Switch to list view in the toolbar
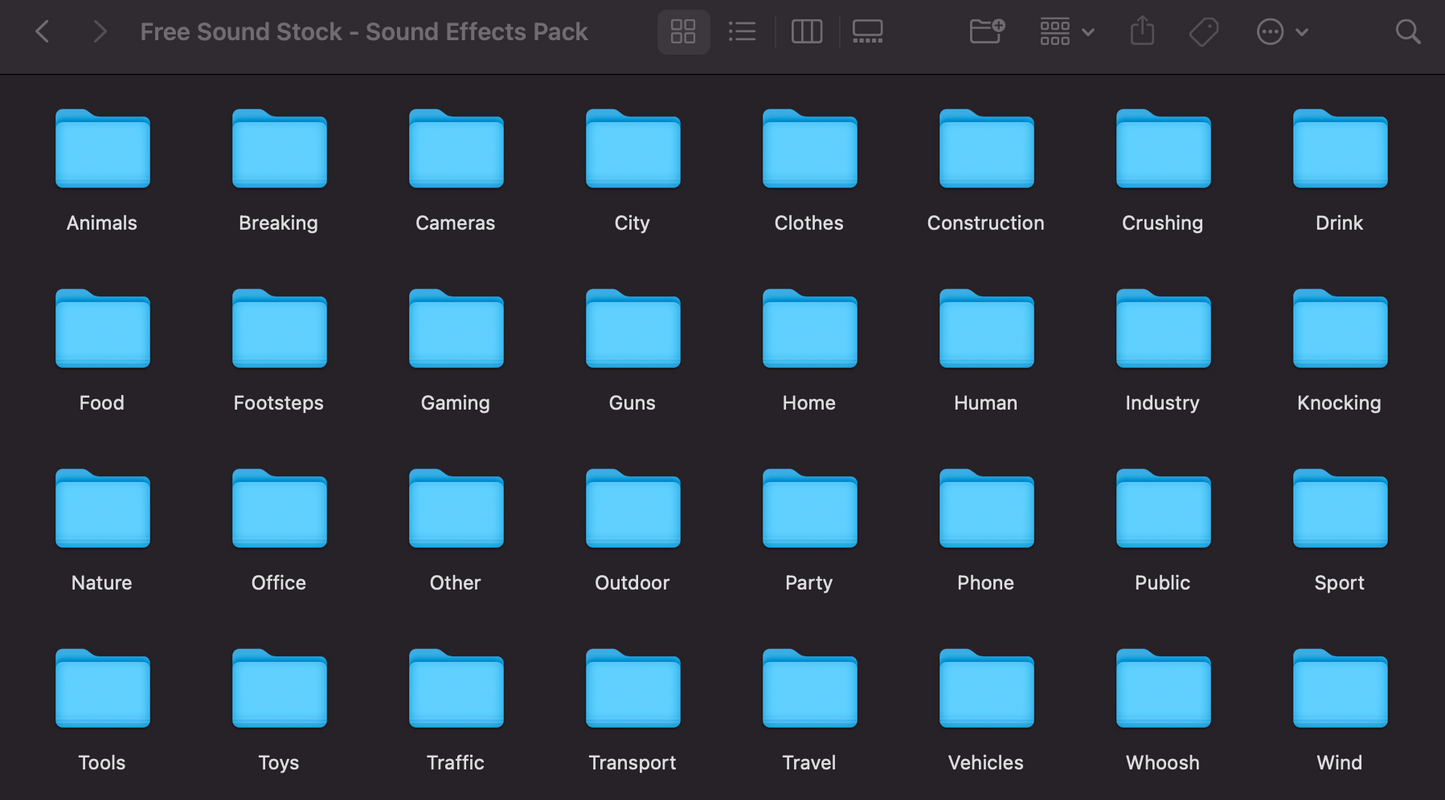 pyautogui.click(x=742, y=31)
